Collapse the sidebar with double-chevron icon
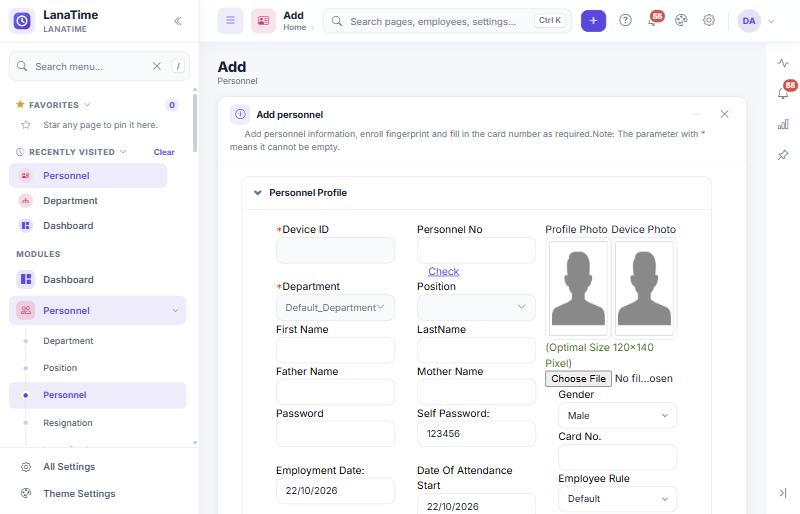800x514 pixels. (x=178, y=21)
